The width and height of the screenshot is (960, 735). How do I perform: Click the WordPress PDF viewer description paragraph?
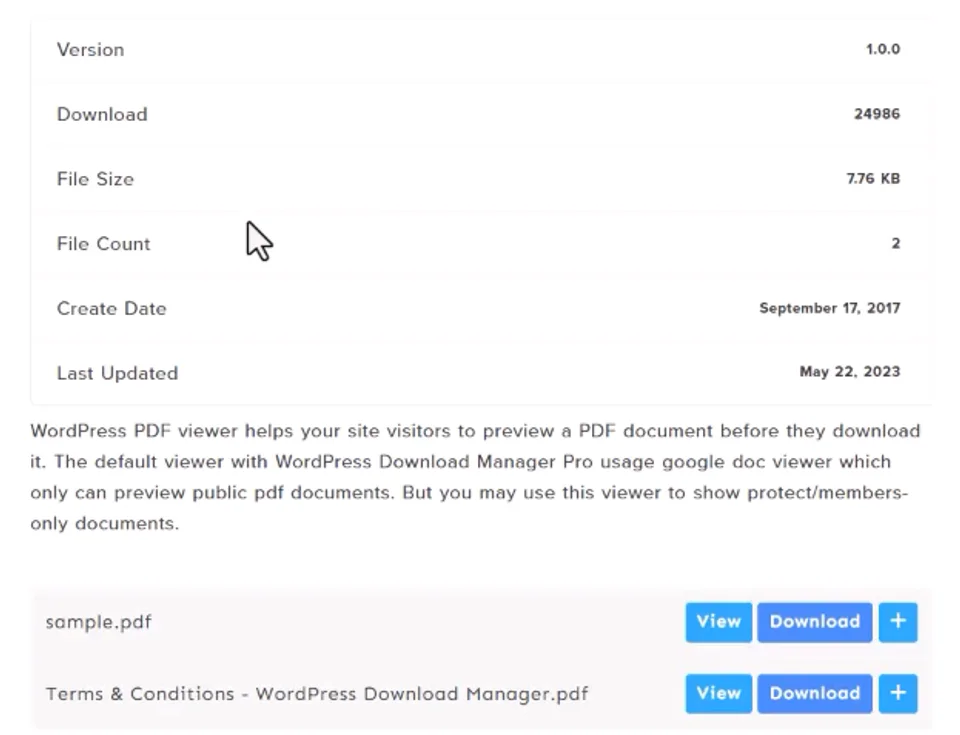click(475, 477)
